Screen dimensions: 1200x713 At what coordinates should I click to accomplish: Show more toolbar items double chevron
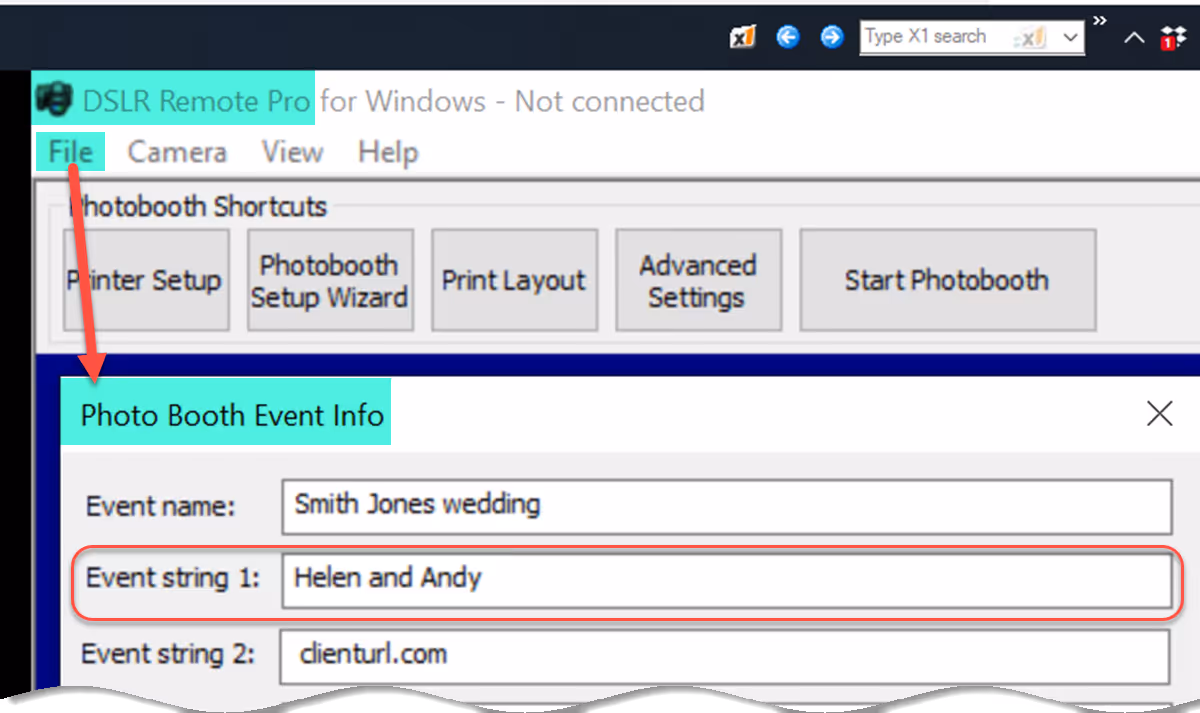point(1100,20)
